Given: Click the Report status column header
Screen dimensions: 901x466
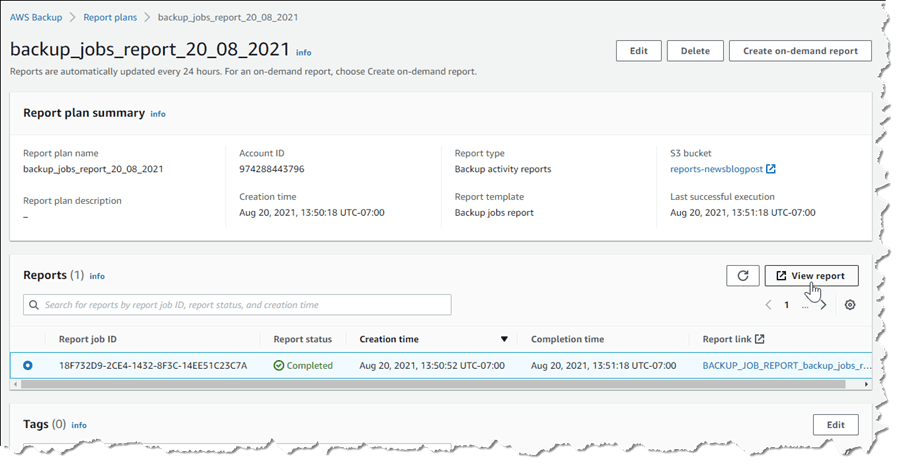Looking at the screenshot, I should coord(303,339).
